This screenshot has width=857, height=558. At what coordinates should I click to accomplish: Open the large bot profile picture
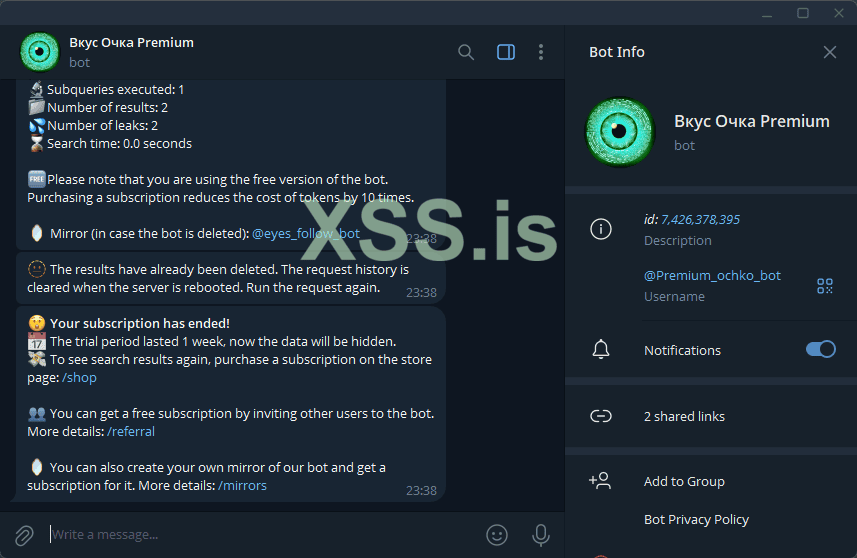pyautogui.click(x=620, y=132)
